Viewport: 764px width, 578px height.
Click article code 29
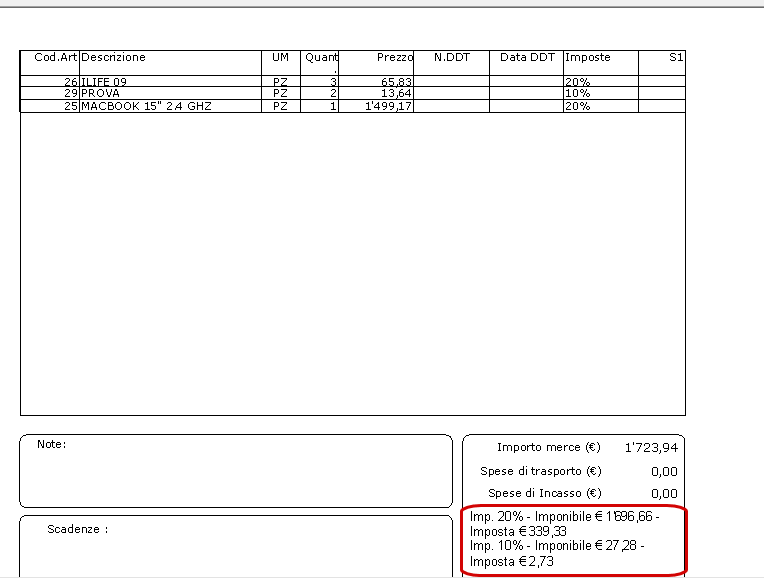(71, 93)
